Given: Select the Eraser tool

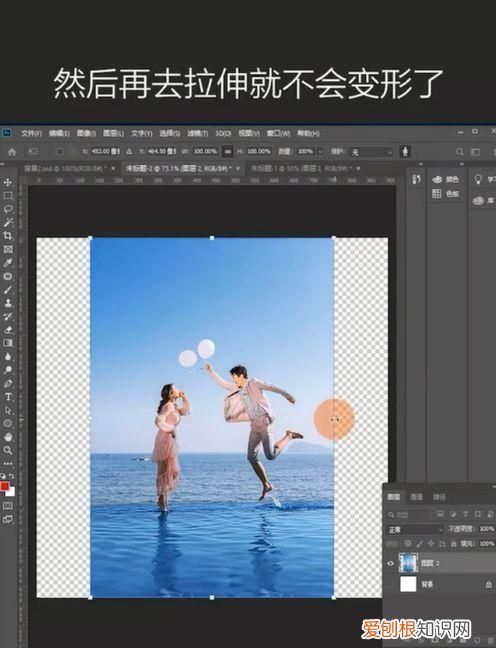Looking at the screenshot, I should (x=8, y=330).
